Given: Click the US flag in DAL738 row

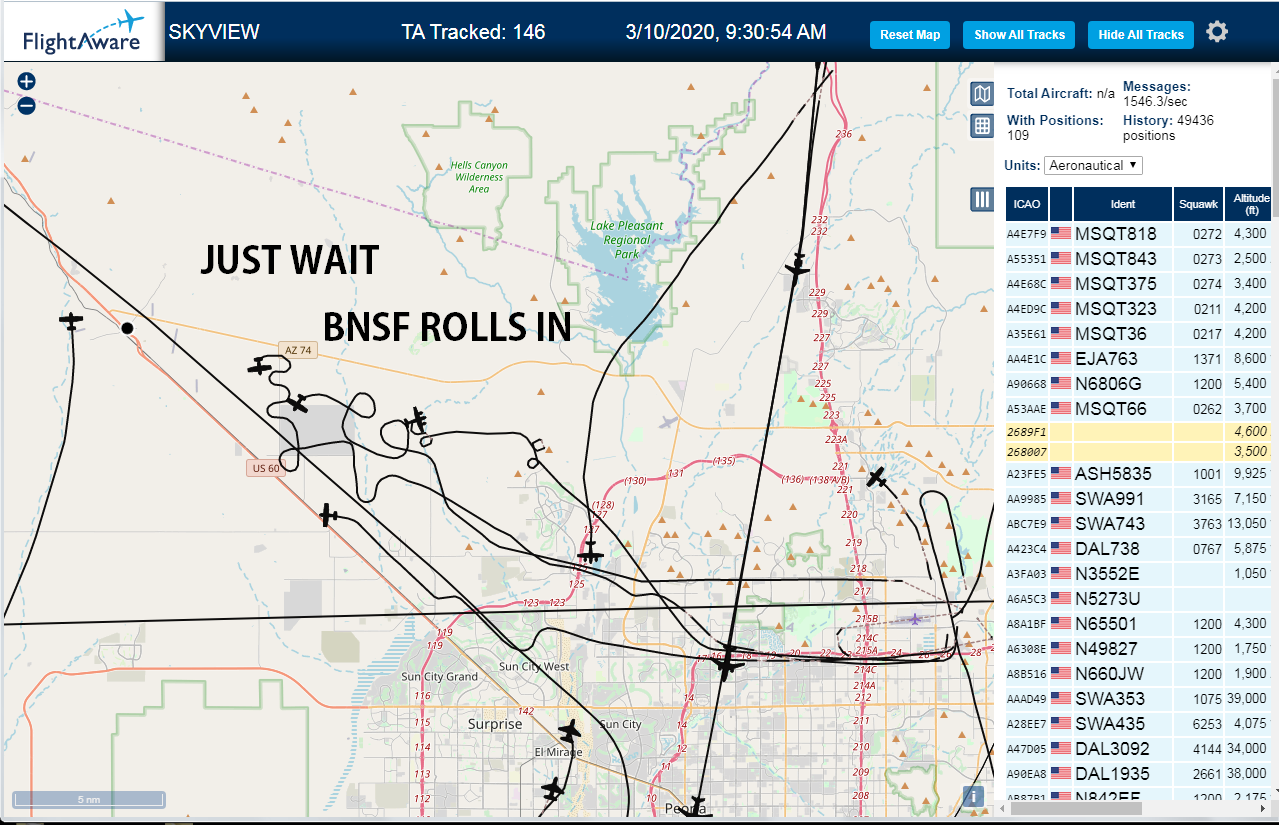Looking at the screenshot, I should [1060, 549].
